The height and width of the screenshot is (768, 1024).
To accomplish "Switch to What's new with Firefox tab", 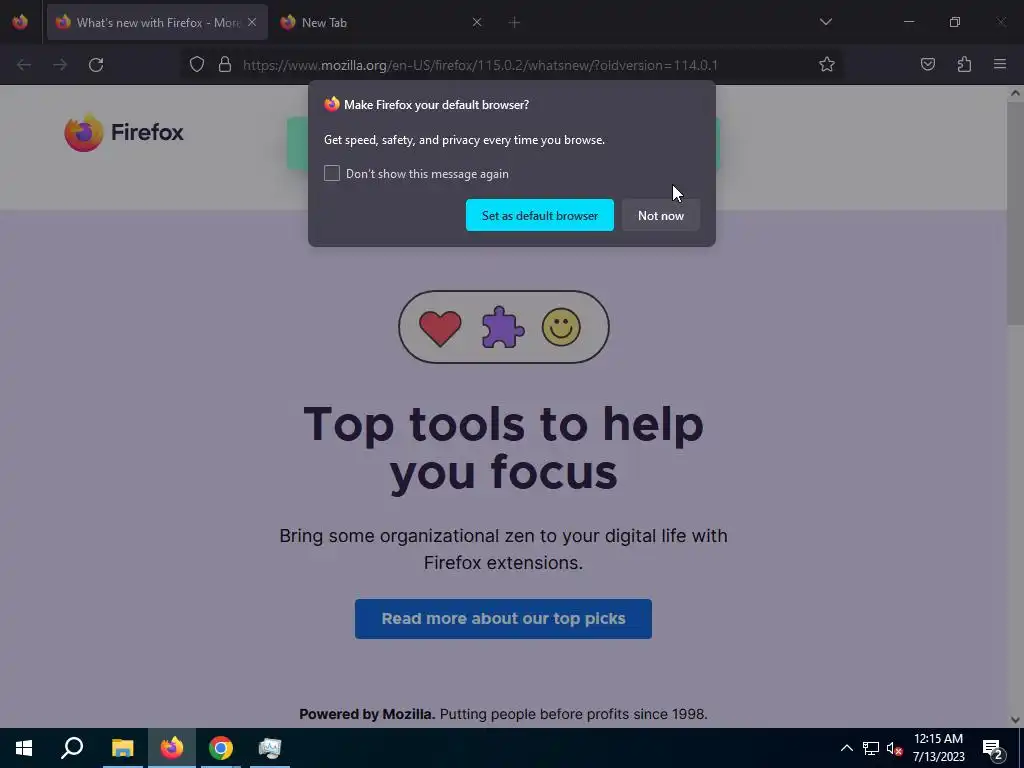I will click(x=157, y=22).
